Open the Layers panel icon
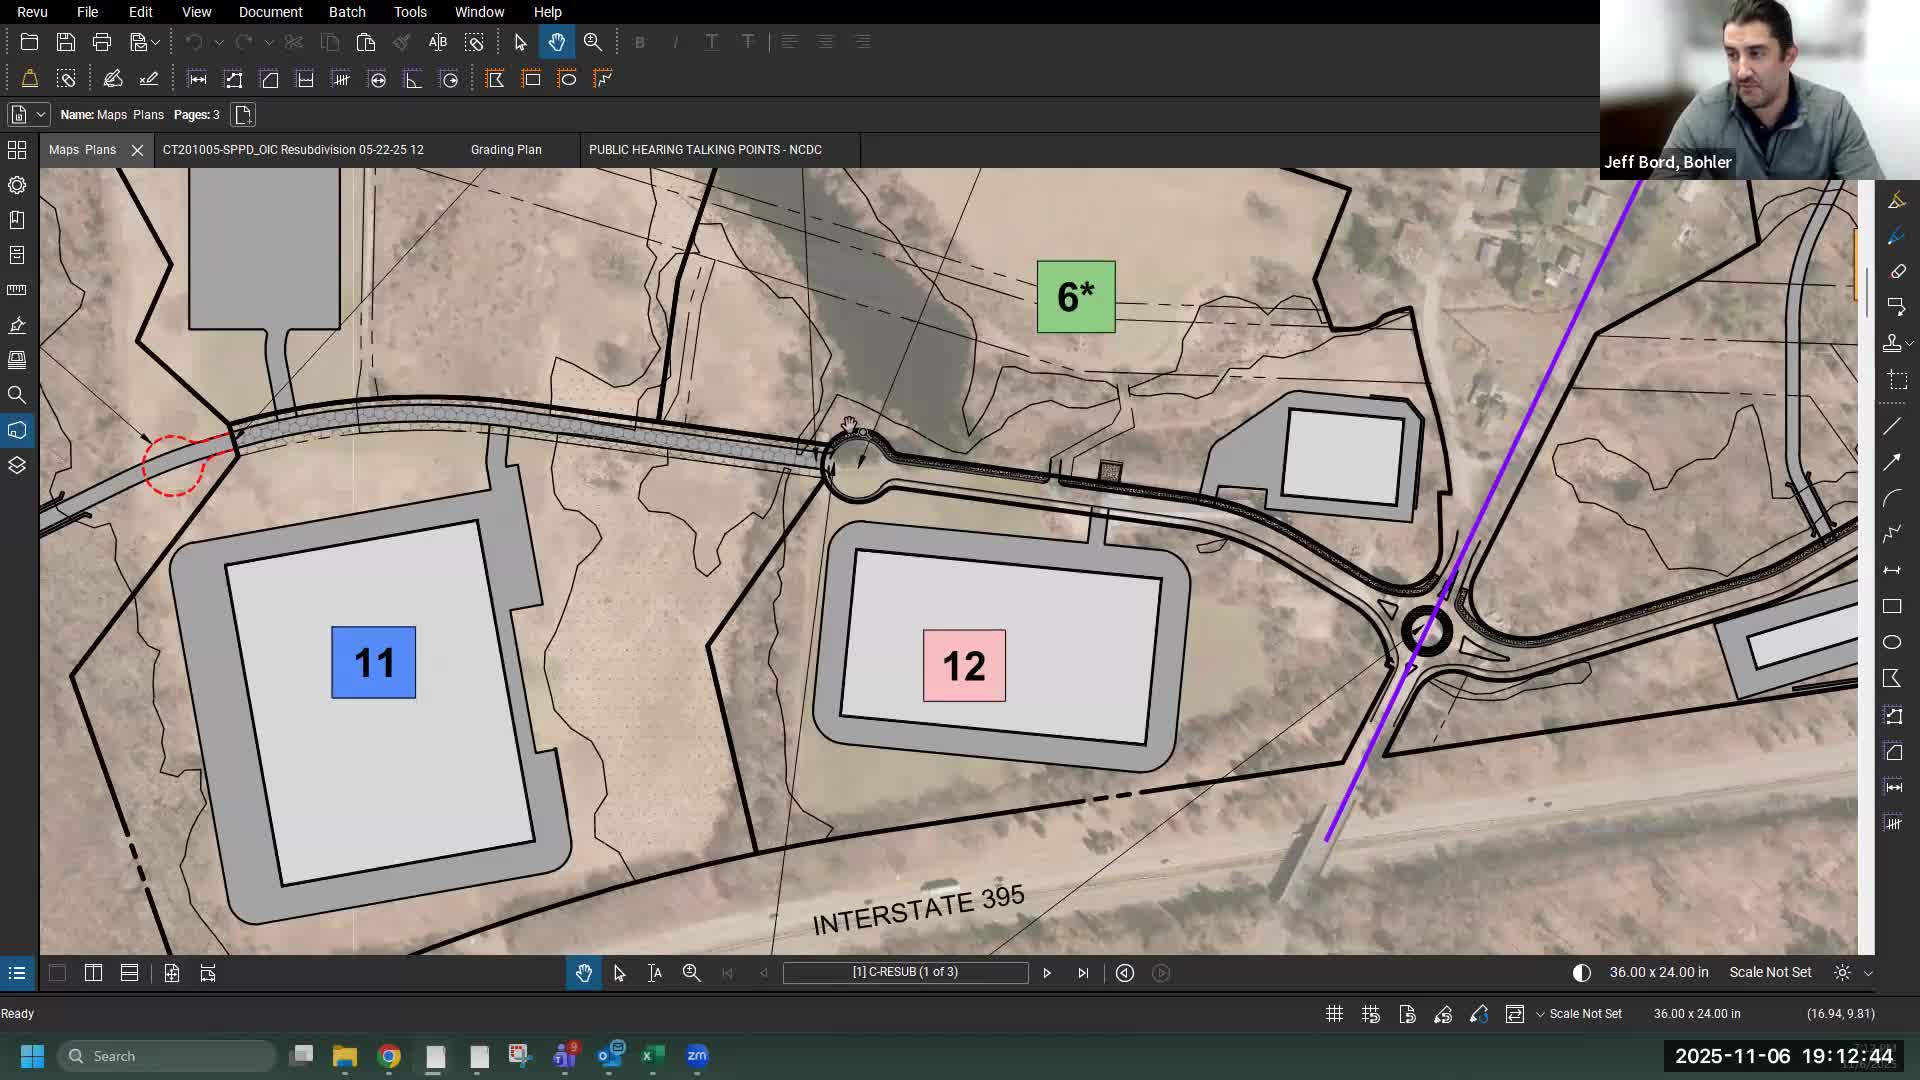The width and height of the screenshot is (1920, 1080). click(x=17, y=465)
